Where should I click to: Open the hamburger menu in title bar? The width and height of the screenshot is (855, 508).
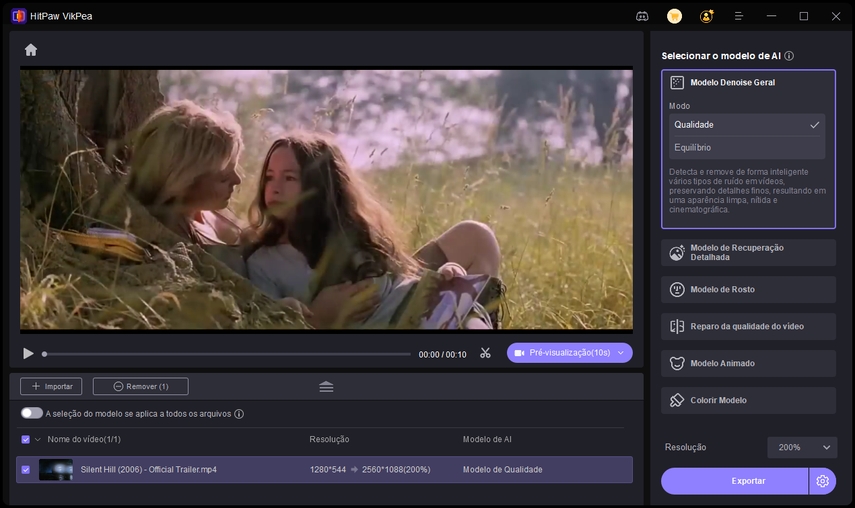[x=739, y=16]
